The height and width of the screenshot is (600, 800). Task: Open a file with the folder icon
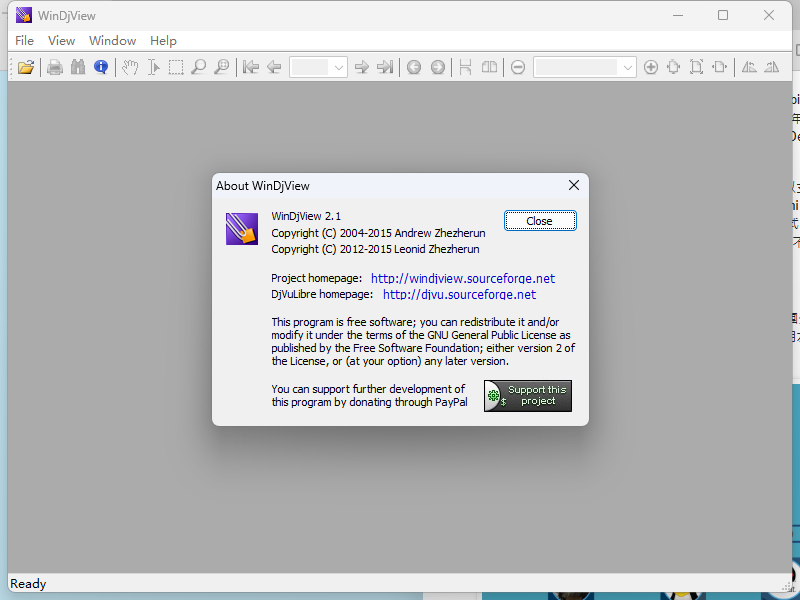click(26, 67)
